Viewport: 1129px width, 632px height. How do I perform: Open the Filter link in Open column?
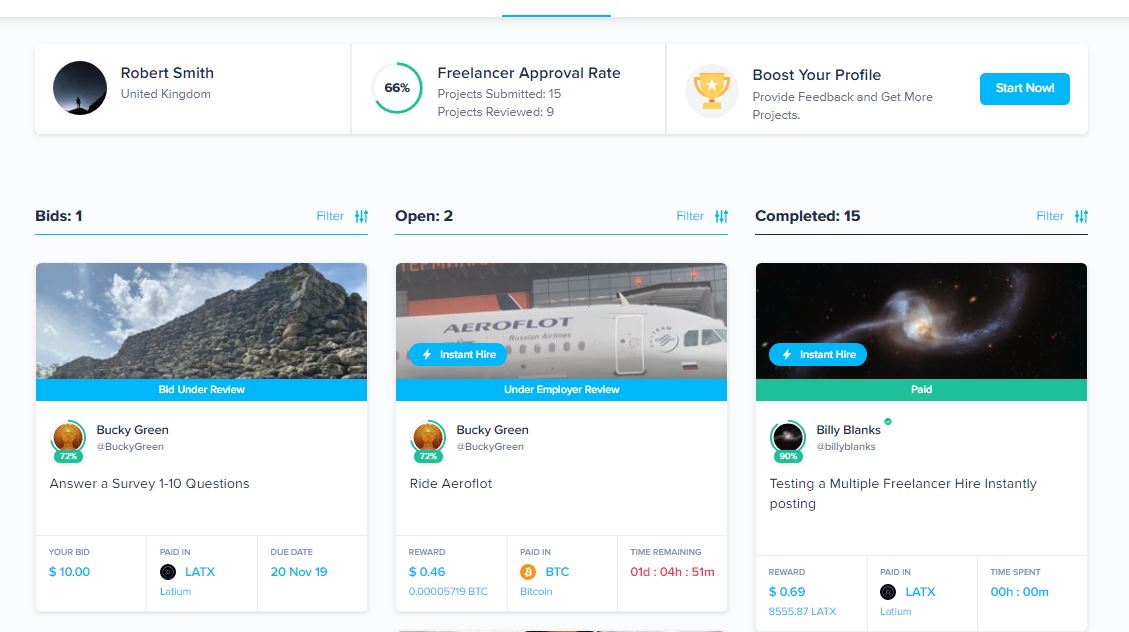tap(690, 216)
